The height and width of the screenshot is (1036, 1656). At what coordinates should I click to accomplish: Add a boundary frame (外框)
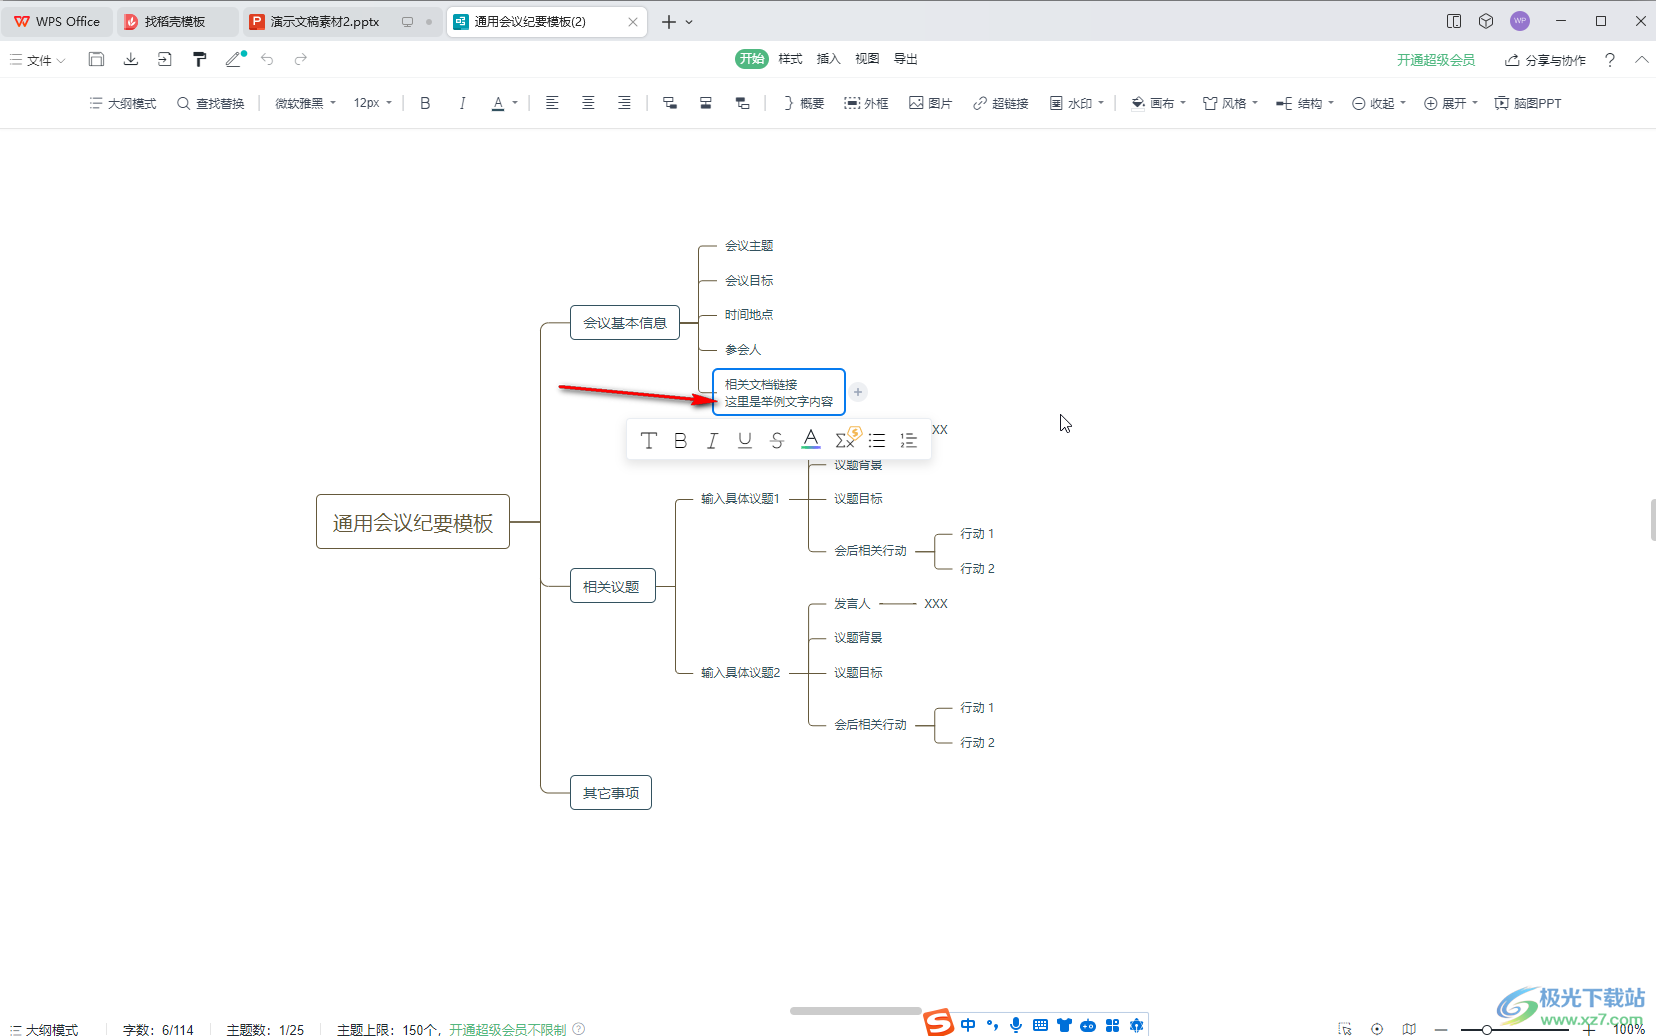point(866,103)
